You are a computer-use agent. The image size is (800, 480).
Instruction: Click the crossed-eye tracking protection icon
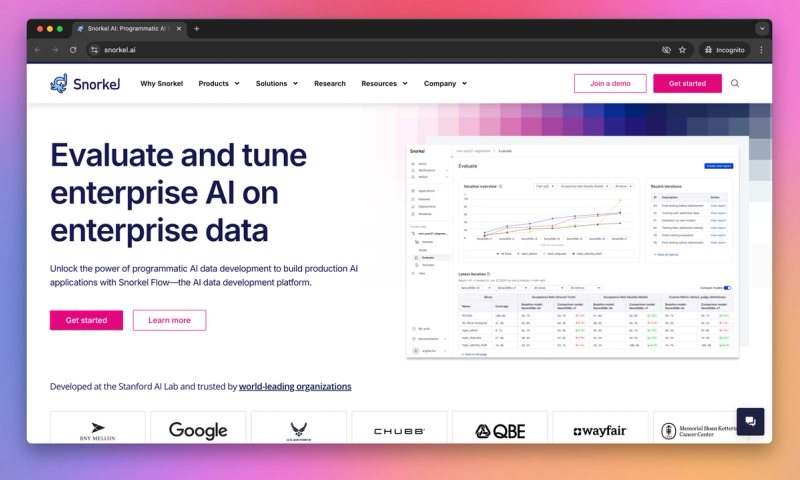coord(666,50)
